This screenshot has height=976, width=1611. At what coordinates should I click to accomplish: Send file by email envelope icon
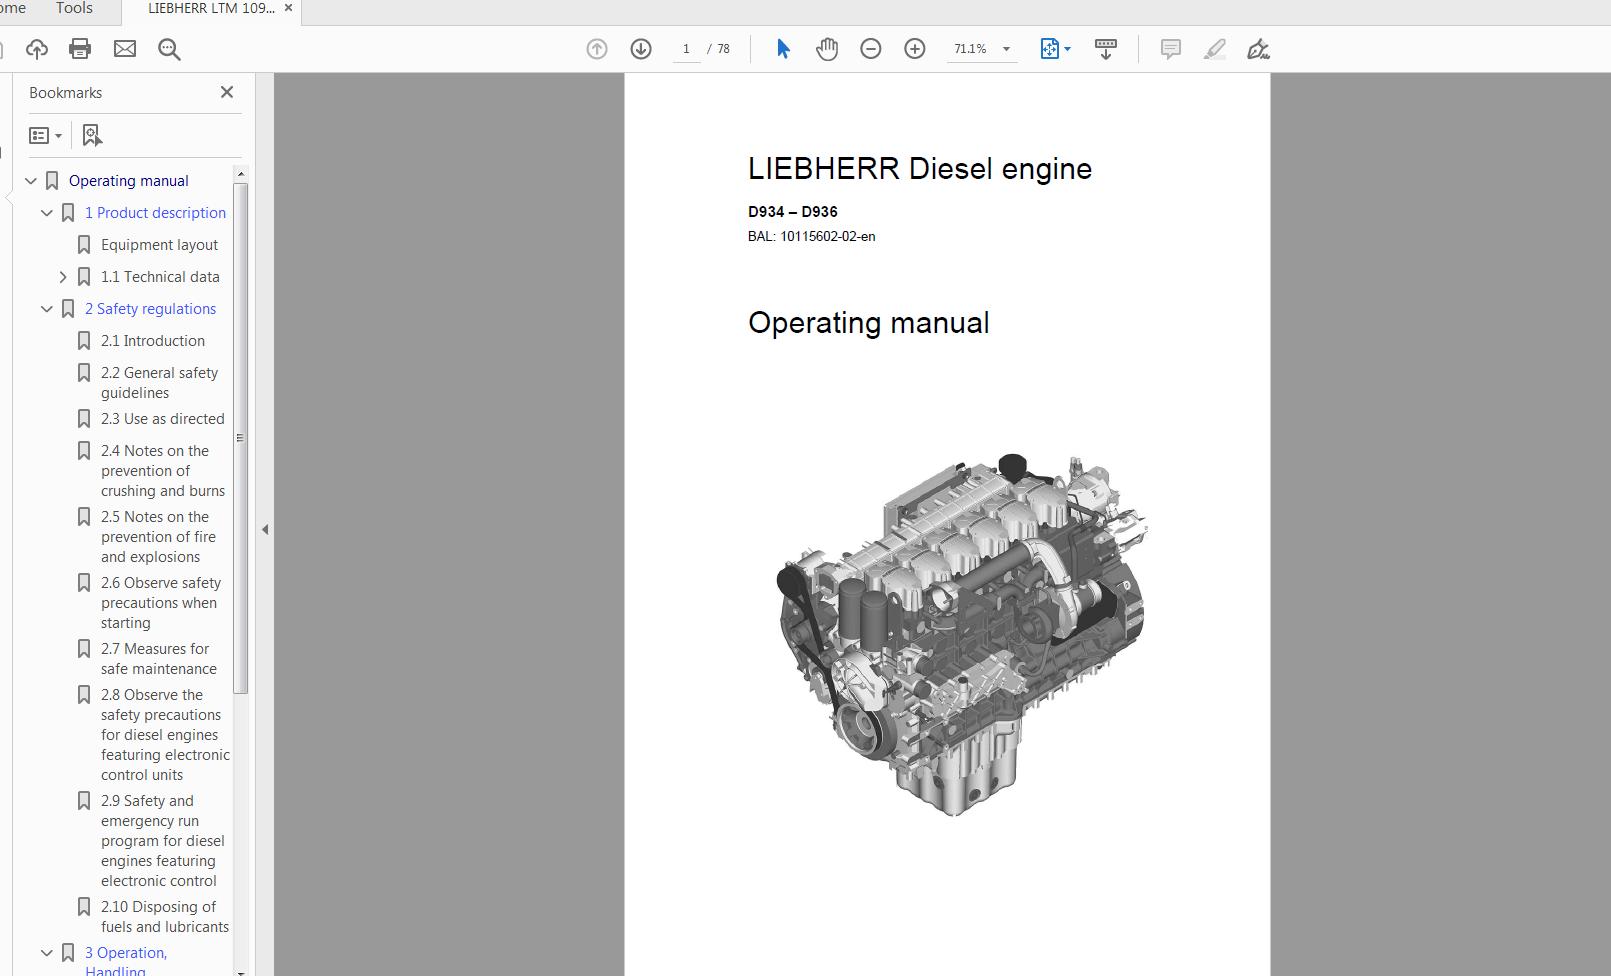(x=125, y=49)
